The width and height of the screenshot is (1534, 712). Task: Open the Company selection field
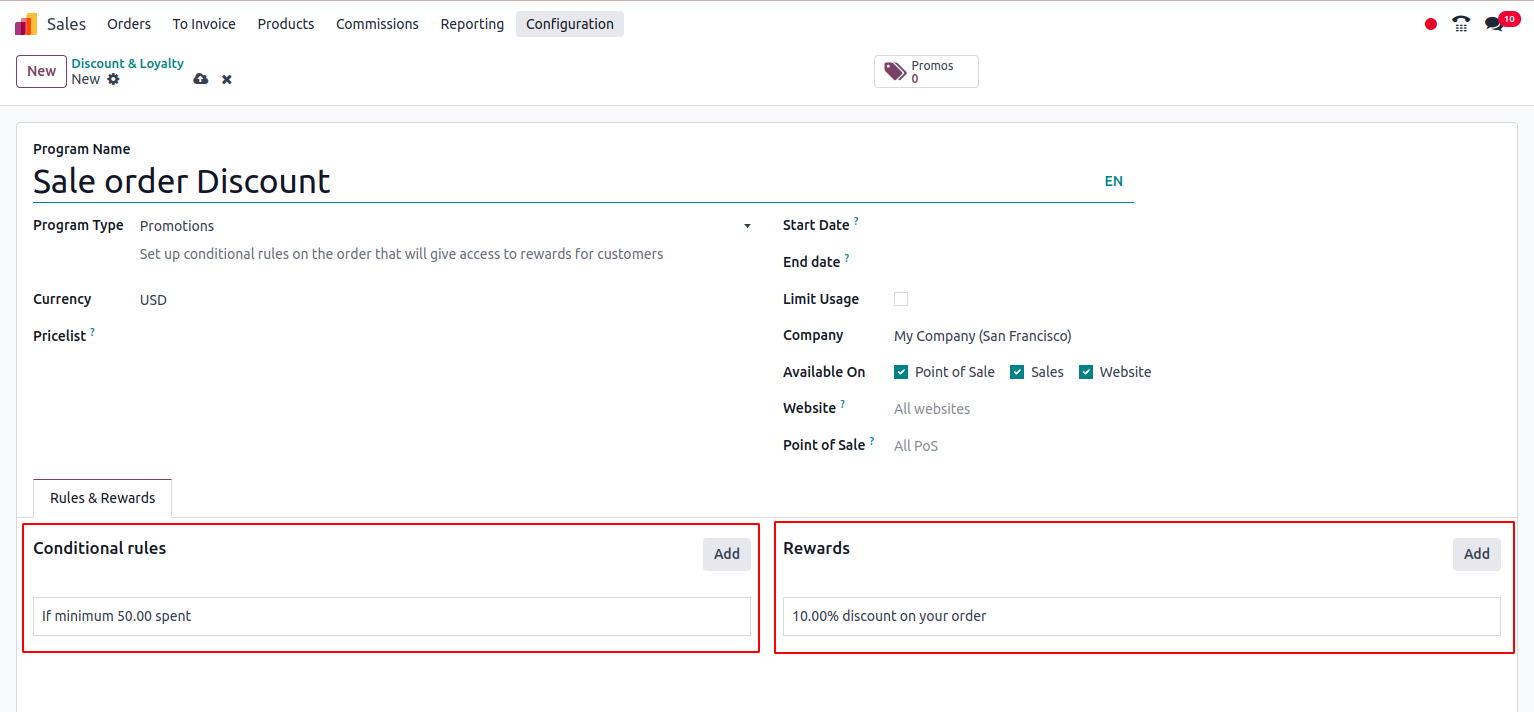click(x=1197, y=336)
